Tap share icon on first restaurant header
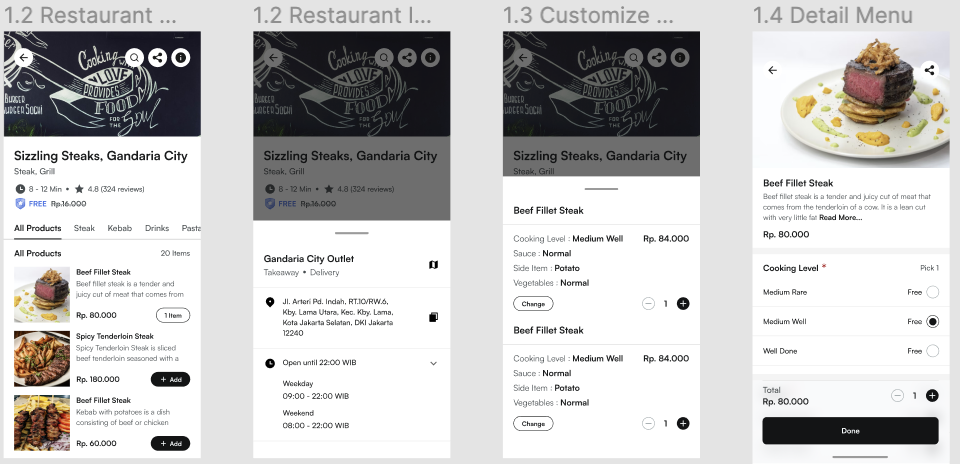 [x=157, y=57]
